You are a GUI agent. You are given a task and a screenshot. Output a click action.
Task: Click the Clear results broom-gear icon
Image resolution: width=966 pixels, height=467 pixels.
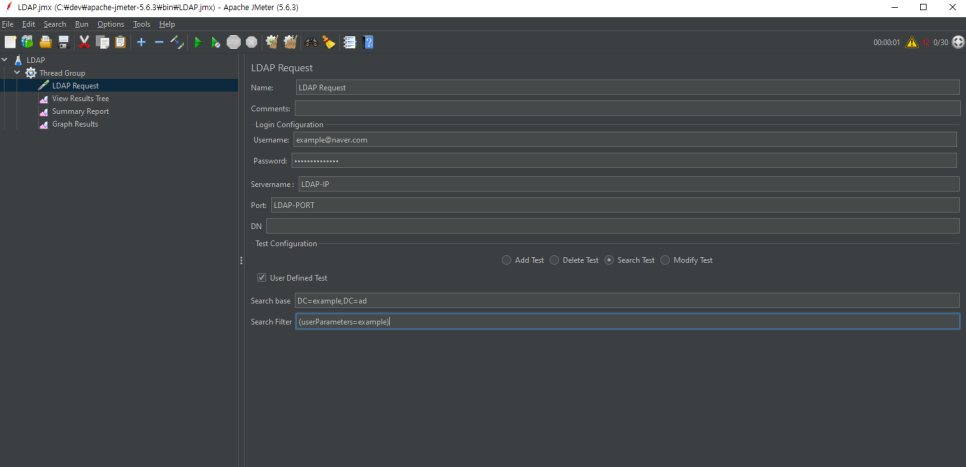(272, 42)
